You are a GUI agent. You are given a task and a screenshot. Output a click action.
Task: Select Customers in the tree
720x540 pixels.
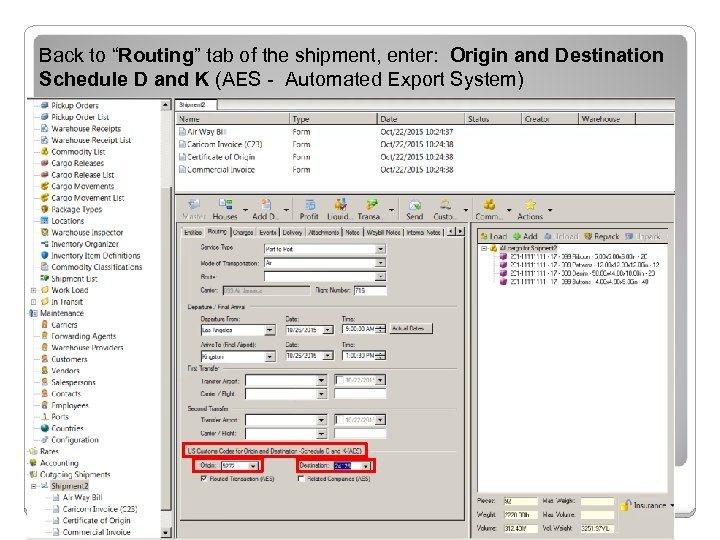pos(69,359)
